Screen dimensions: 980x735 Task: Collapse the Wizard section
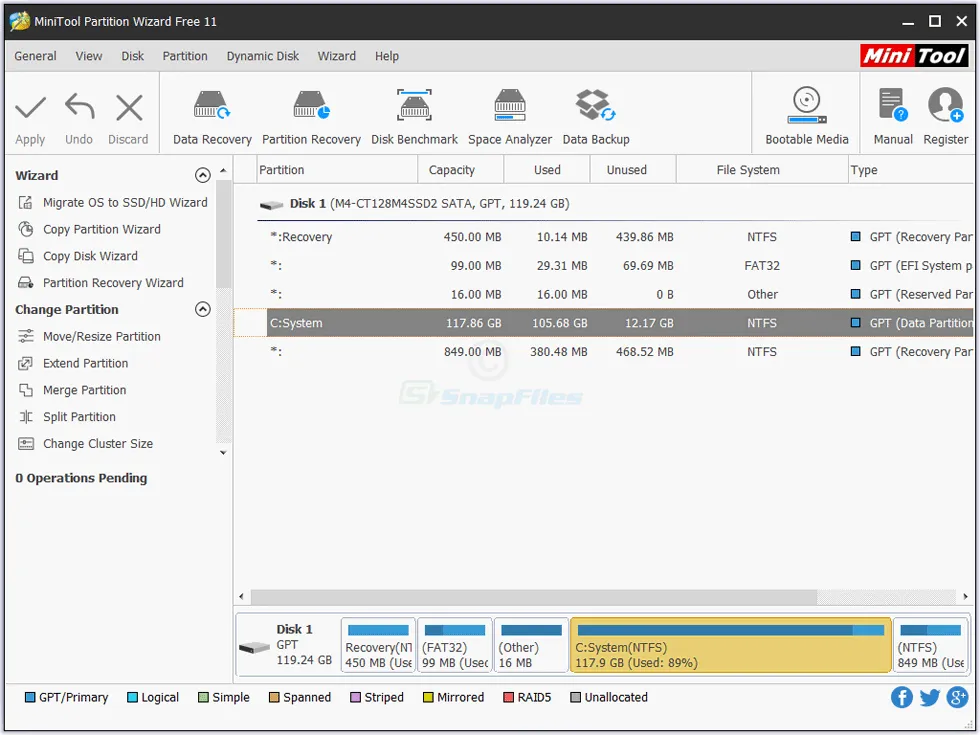202,176
